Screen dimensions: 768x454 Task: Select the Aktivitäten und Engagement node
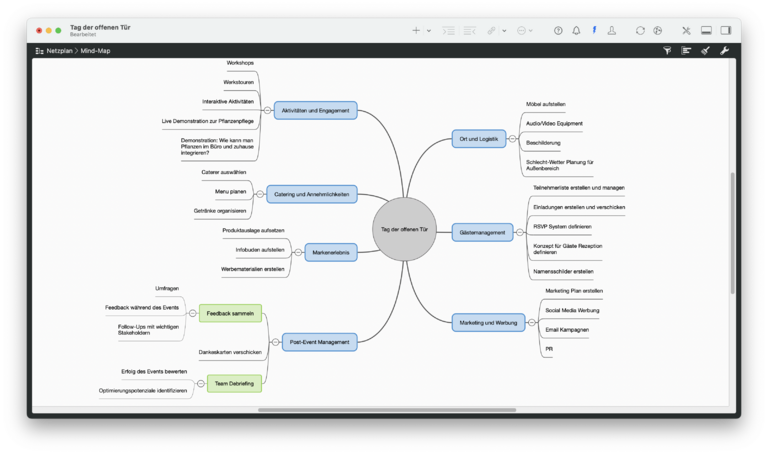pyautogui.click(x=315, y=111)
